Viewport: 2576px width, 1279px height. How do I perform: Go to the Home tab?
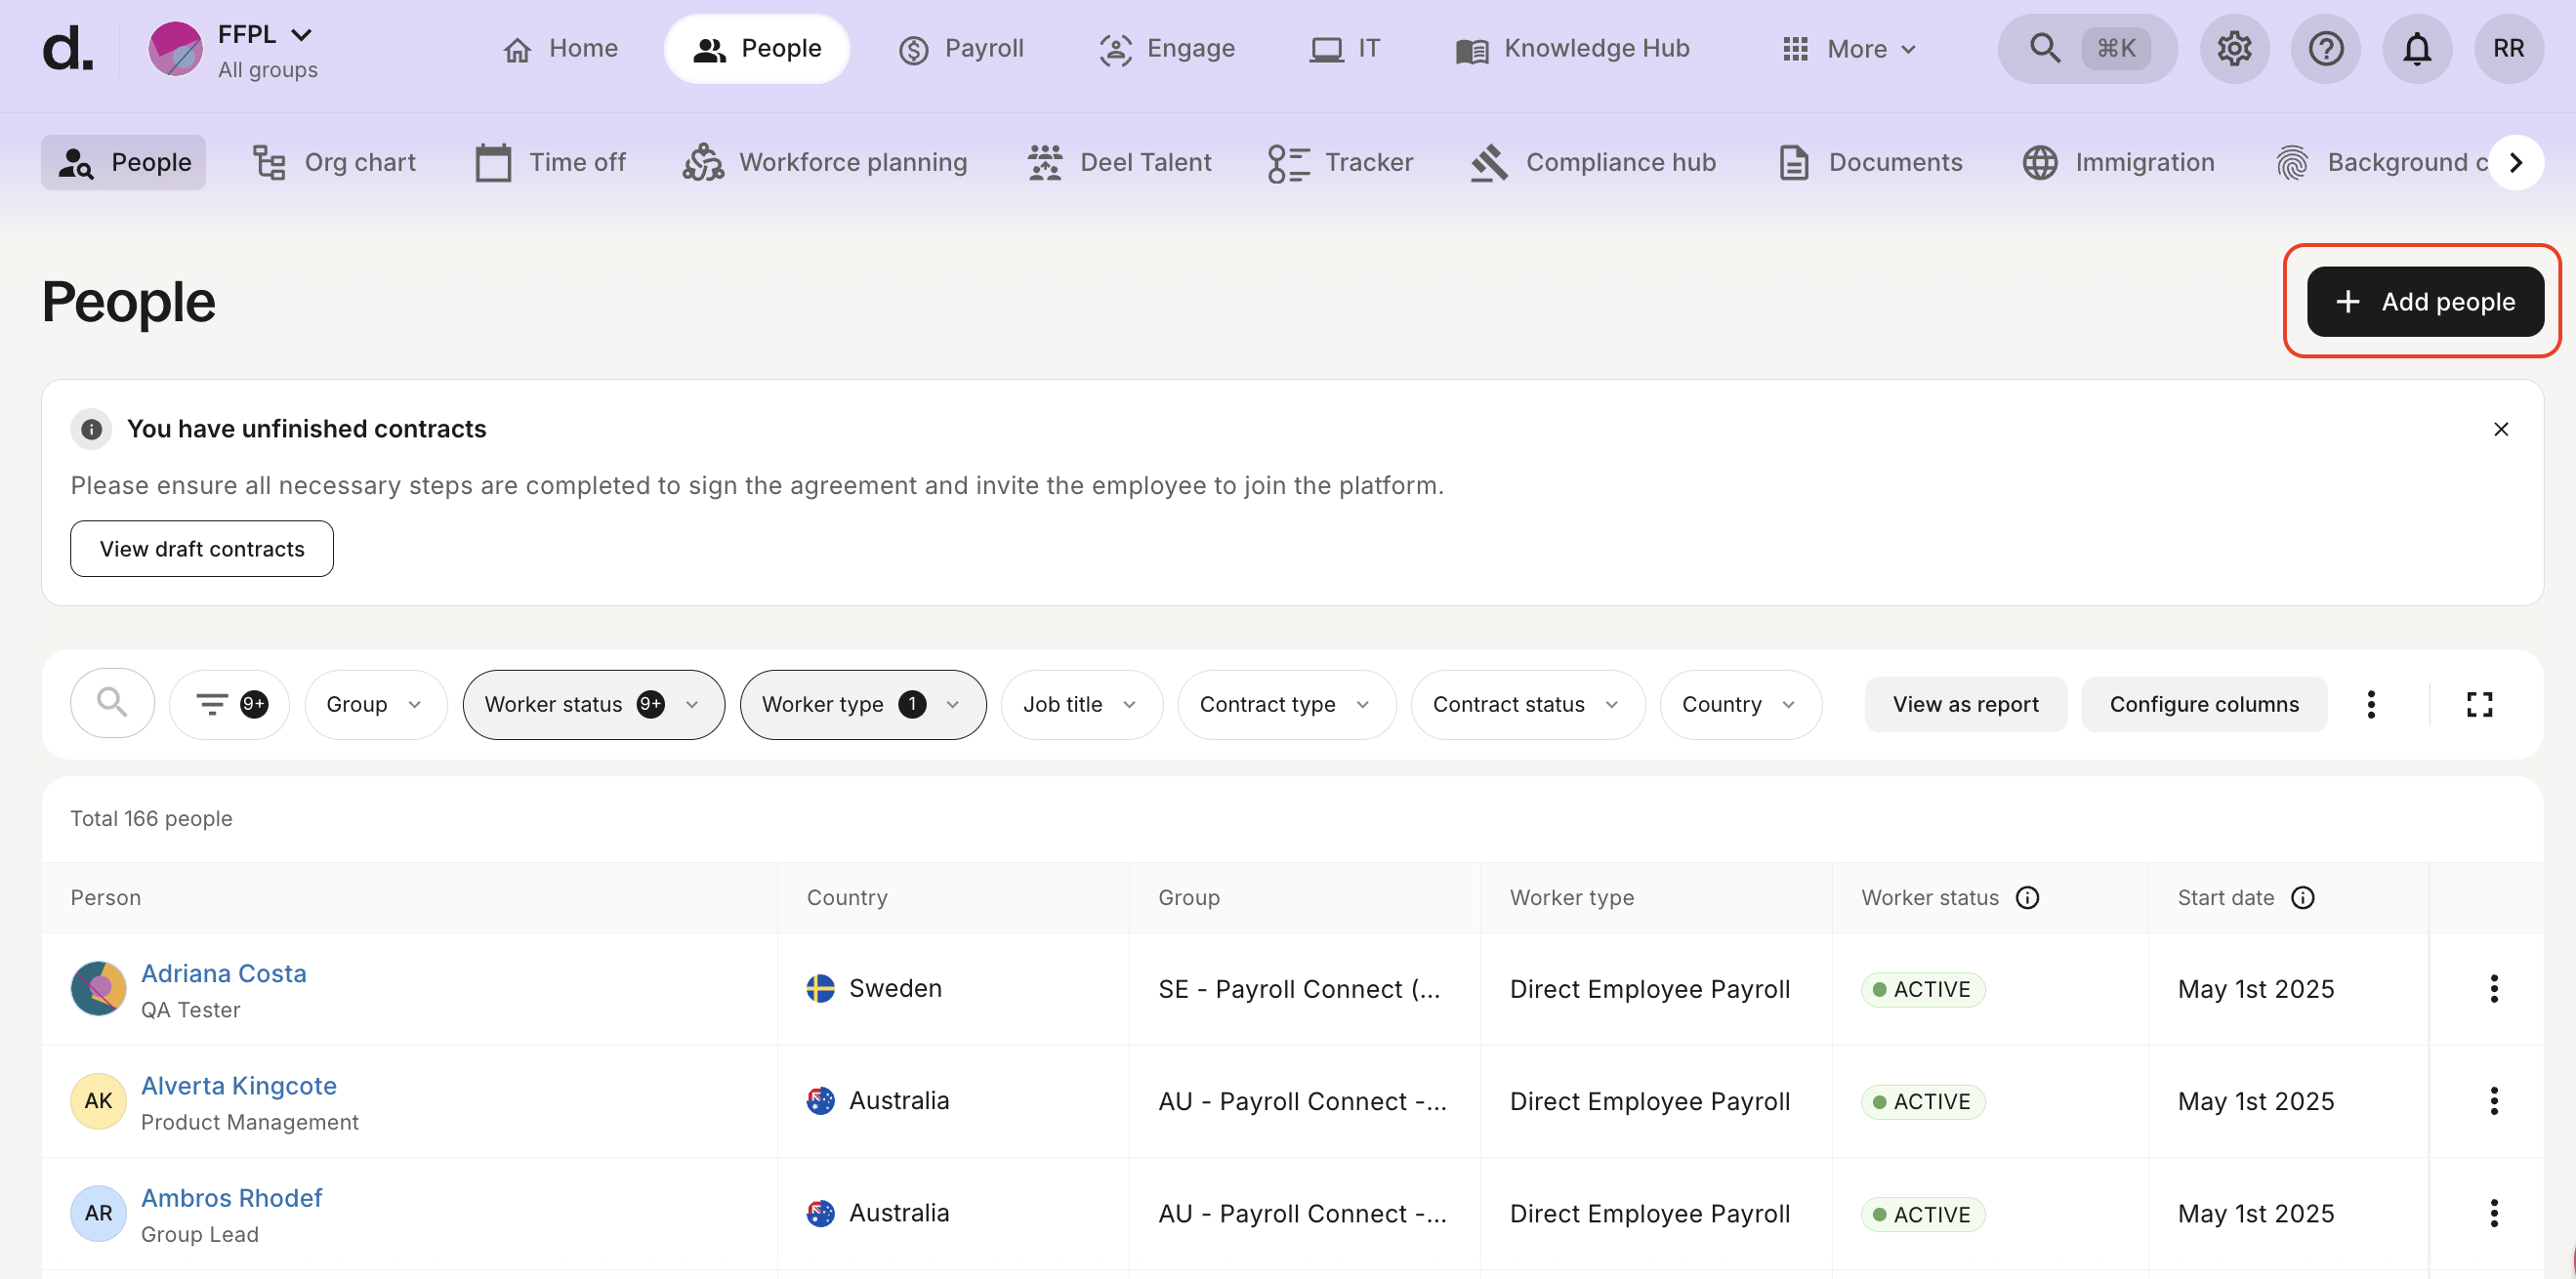pyautogui.click(x=561, y=48)
